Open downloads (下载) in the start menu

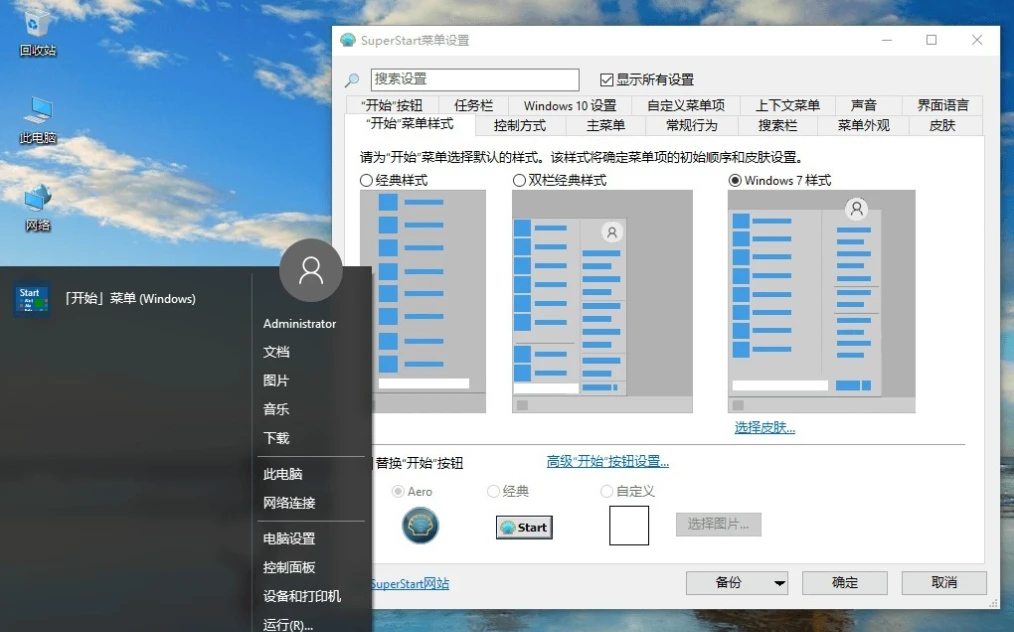tap(276, 438)
